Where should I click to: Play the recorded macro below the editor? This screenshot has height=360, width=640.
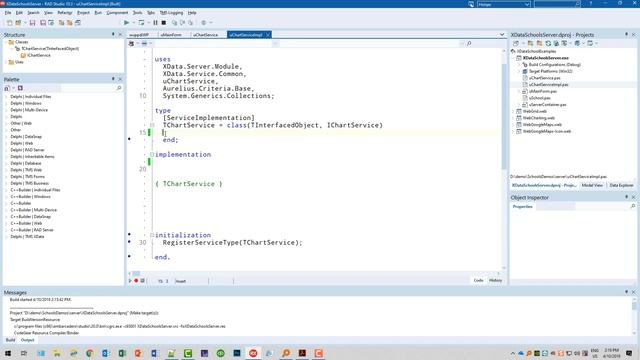pyautogui.click(x=130, y=281)
